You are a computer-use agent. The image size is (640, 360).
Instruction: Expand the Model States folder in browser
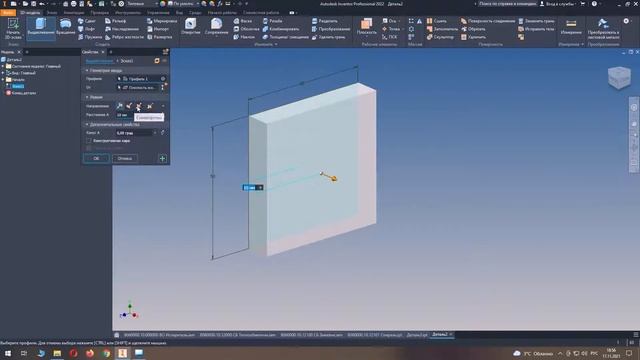(x=3, y=66)
